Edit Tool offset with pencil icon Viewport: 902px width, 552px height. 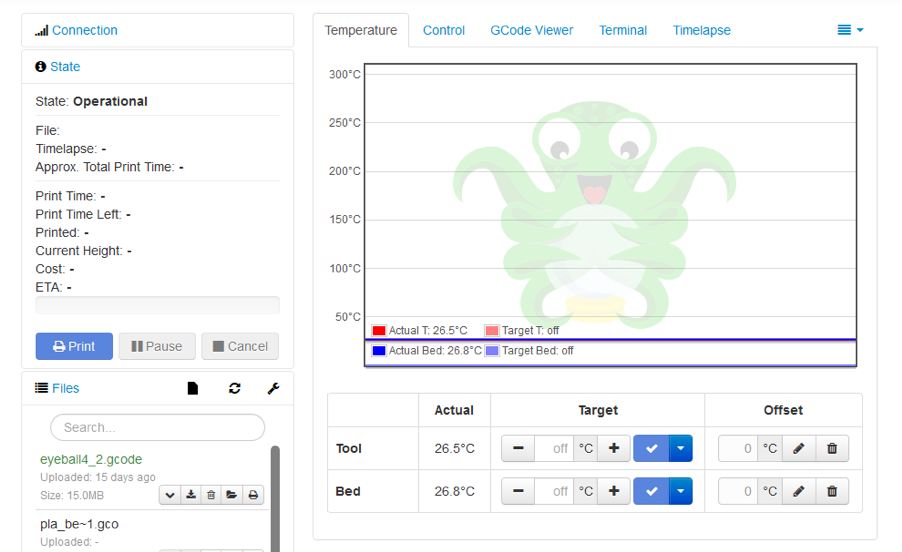tap(798, 448)
